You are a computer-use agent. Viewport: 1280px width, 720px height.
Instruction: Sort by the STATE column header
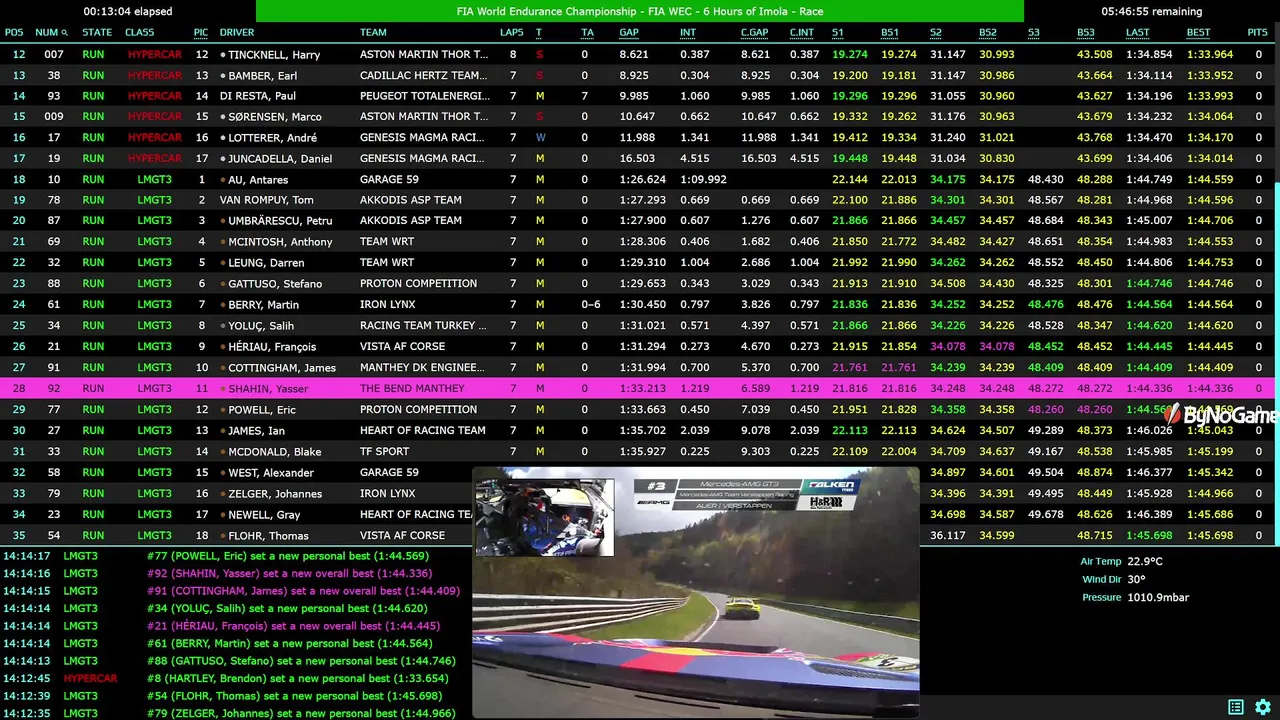(x=97, y=33)
